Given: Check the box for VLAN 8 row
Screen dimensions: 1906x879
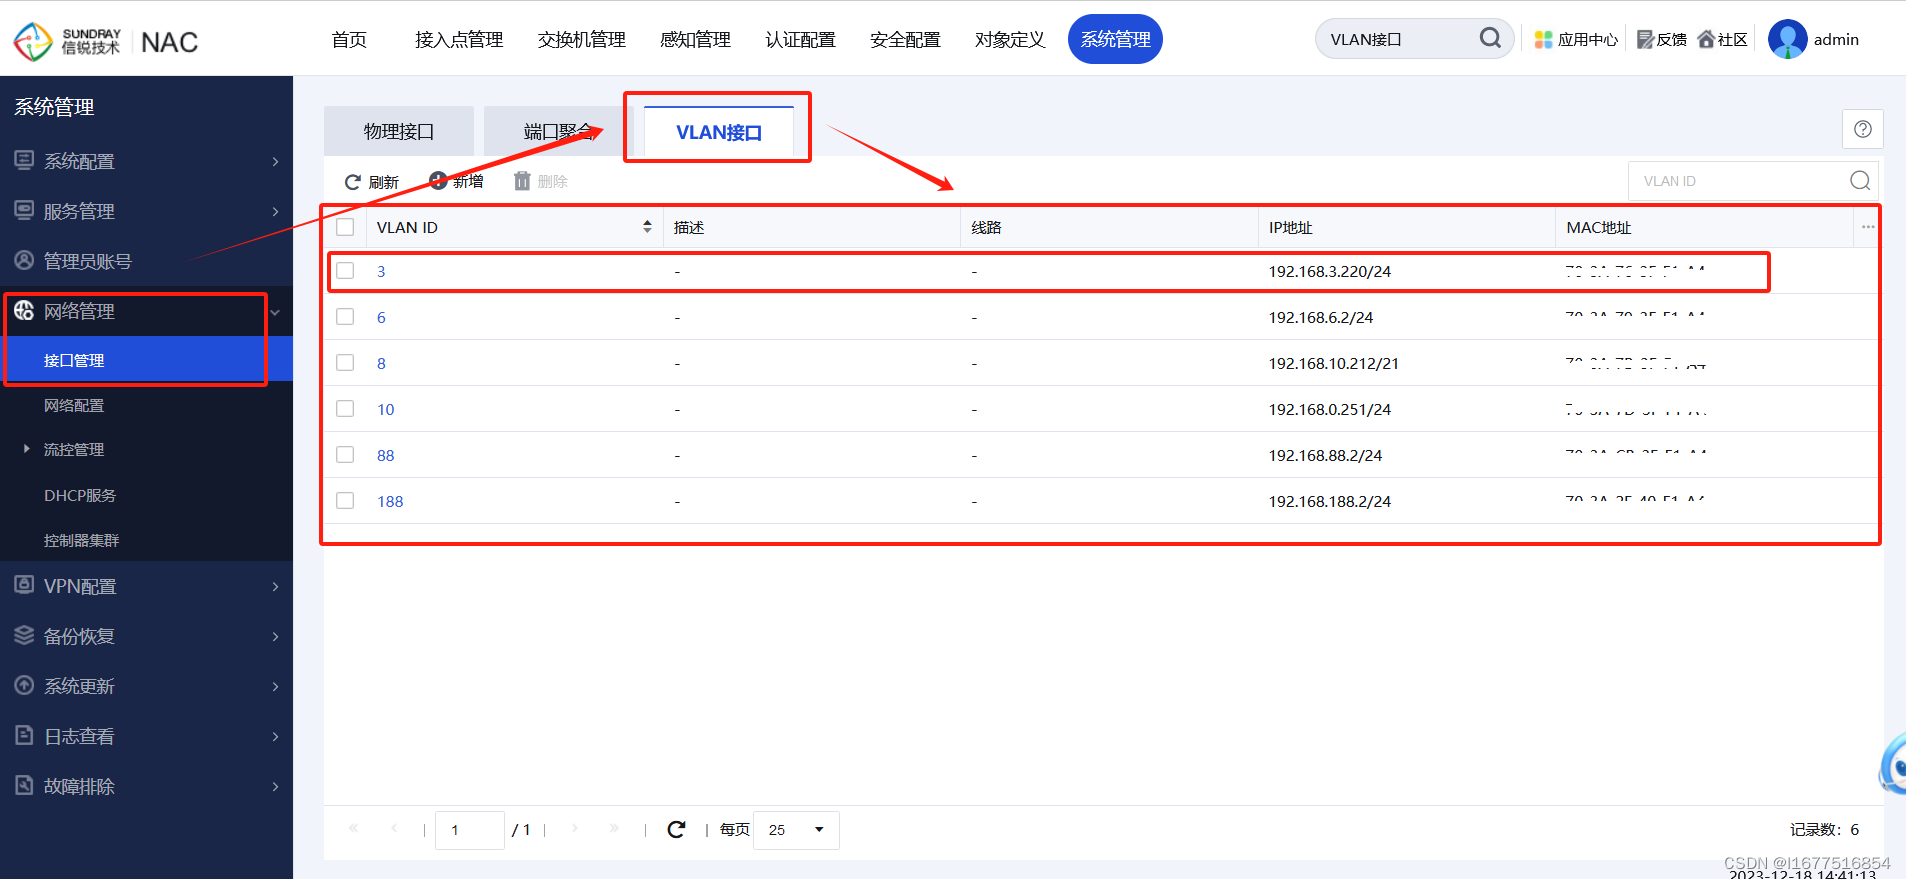Looking at the screenshot, I should (x=345, y=363).
